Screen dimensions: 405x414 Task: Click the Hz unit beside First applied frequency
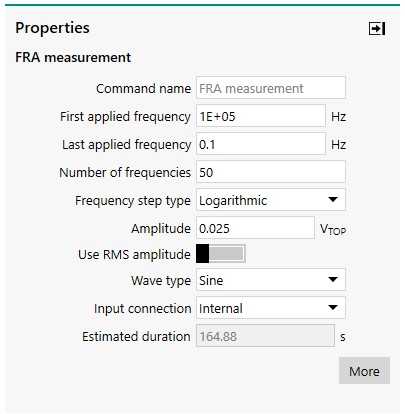click(338, 117)
